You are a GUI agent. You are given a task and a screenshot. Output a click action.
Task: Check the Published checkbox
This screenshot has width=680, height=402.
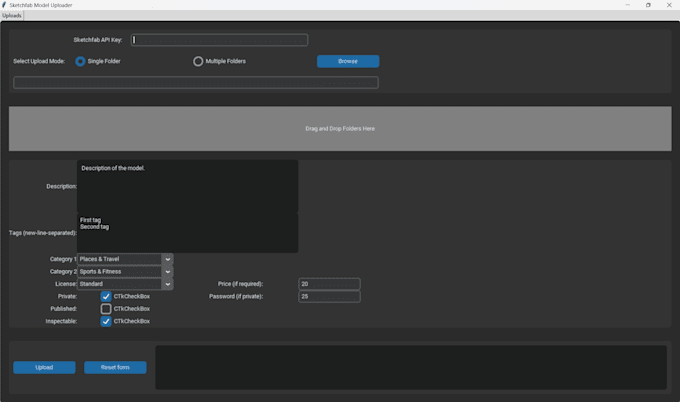point(106,309)
